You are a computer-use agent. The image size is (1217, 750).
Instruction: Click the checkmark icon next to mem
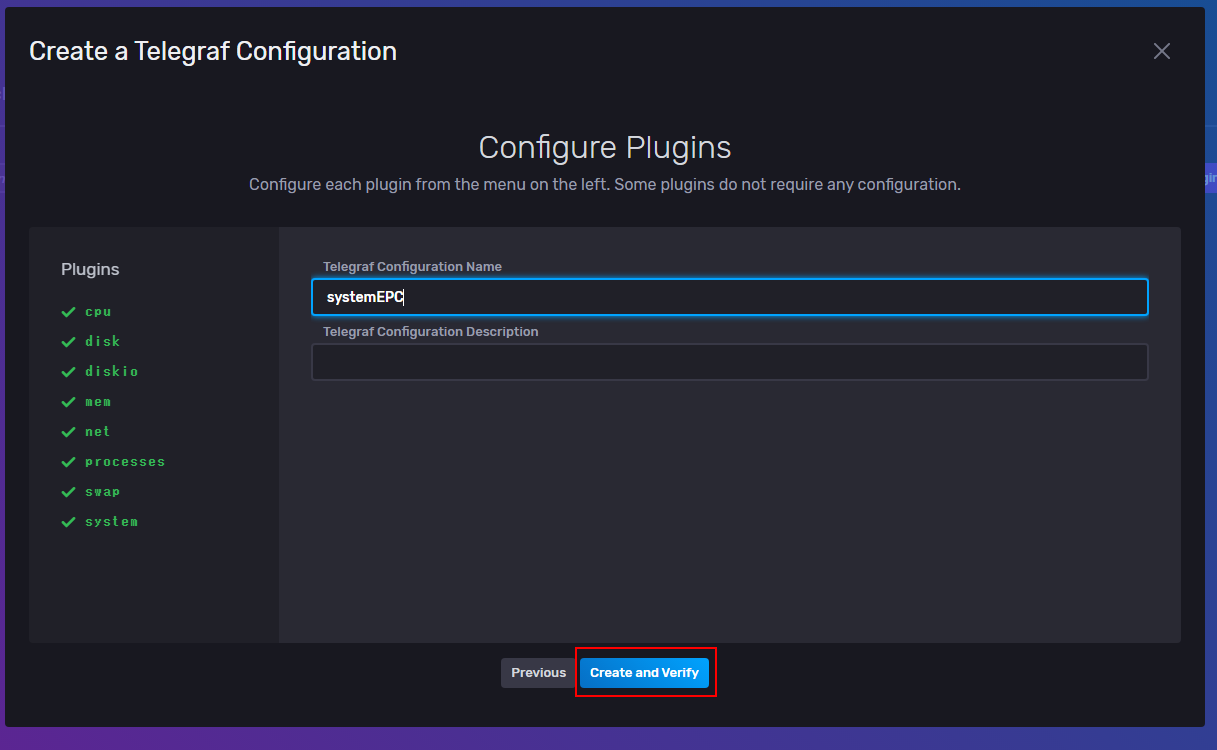pos(68,402)
